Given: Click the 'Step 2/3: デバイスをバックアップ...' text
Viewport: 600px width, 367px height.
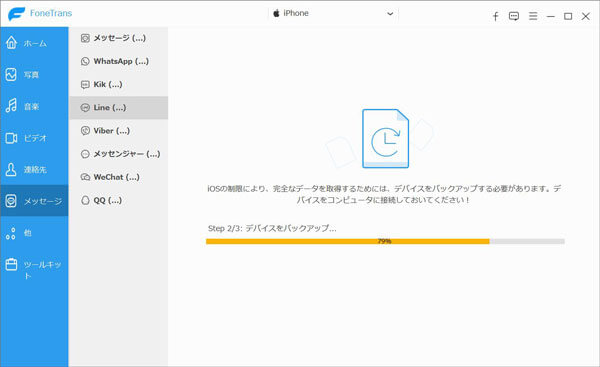Looking at the screenshot, I should point(272,228).
